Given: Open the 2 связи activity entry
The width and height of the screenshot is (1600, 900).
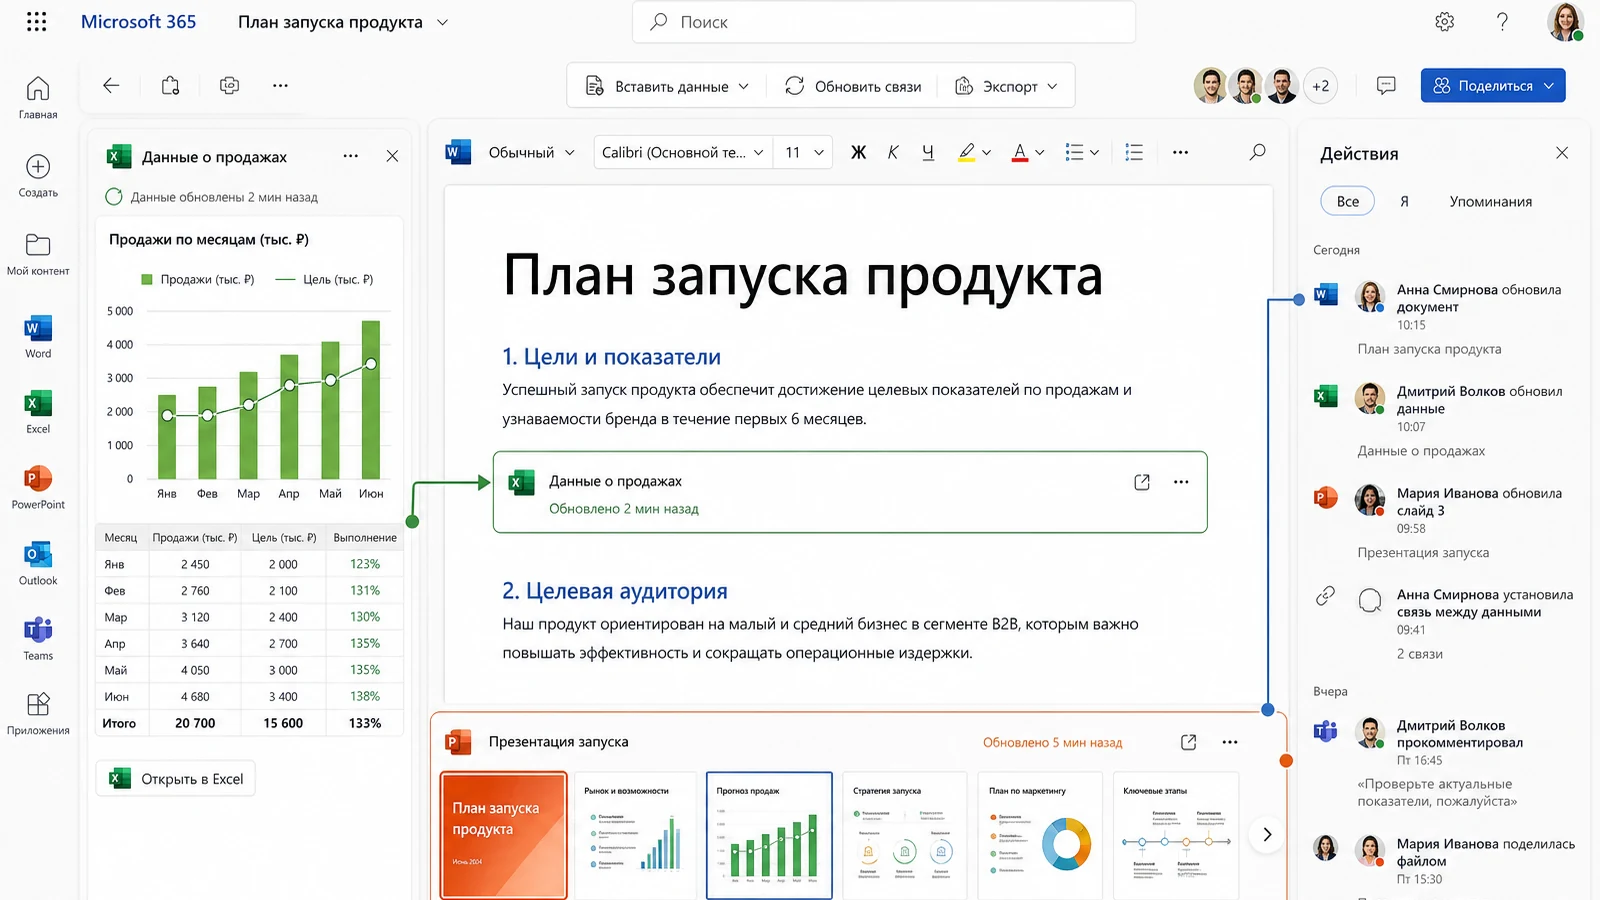Looking at the screenshot, I should (x=1419, y=654).
